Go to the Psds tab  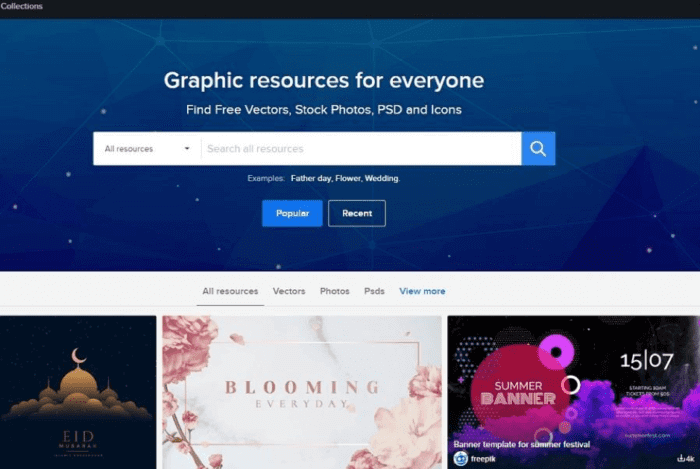point(374,291)
